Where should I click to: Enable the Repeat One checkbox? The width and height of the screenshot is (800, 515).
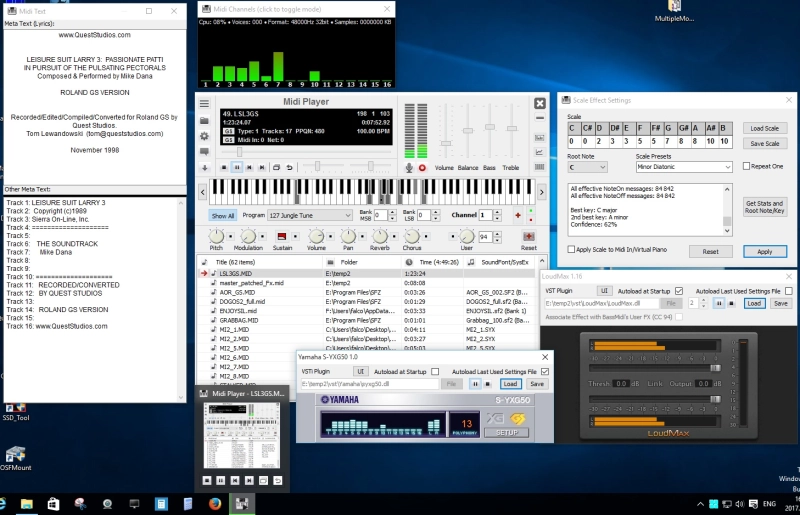click(x=746, y=166)
